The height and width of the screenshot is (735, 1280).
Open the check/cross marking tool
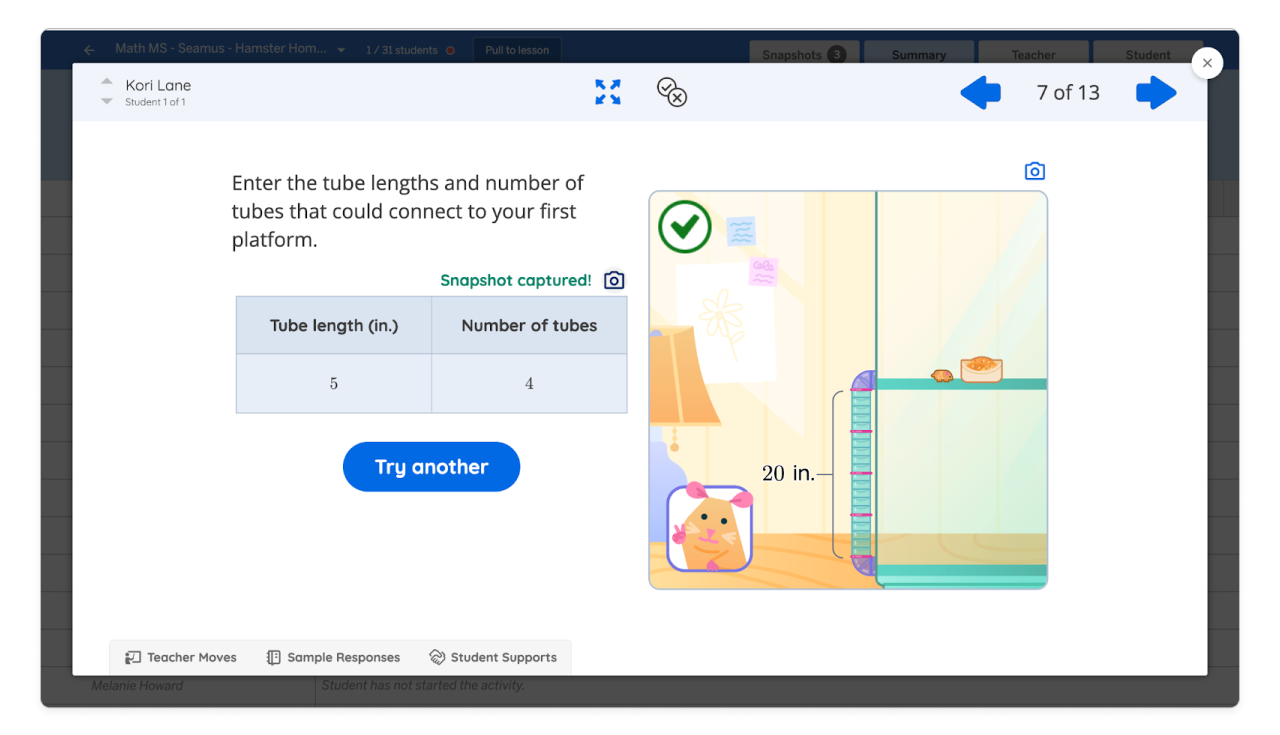(x=671, y=92)
